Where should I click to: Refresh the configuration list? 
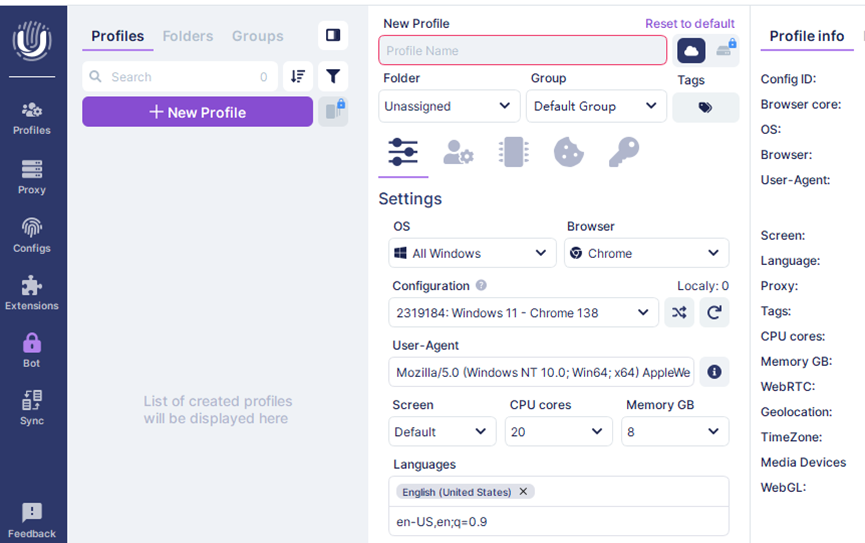tap(714, 312)
